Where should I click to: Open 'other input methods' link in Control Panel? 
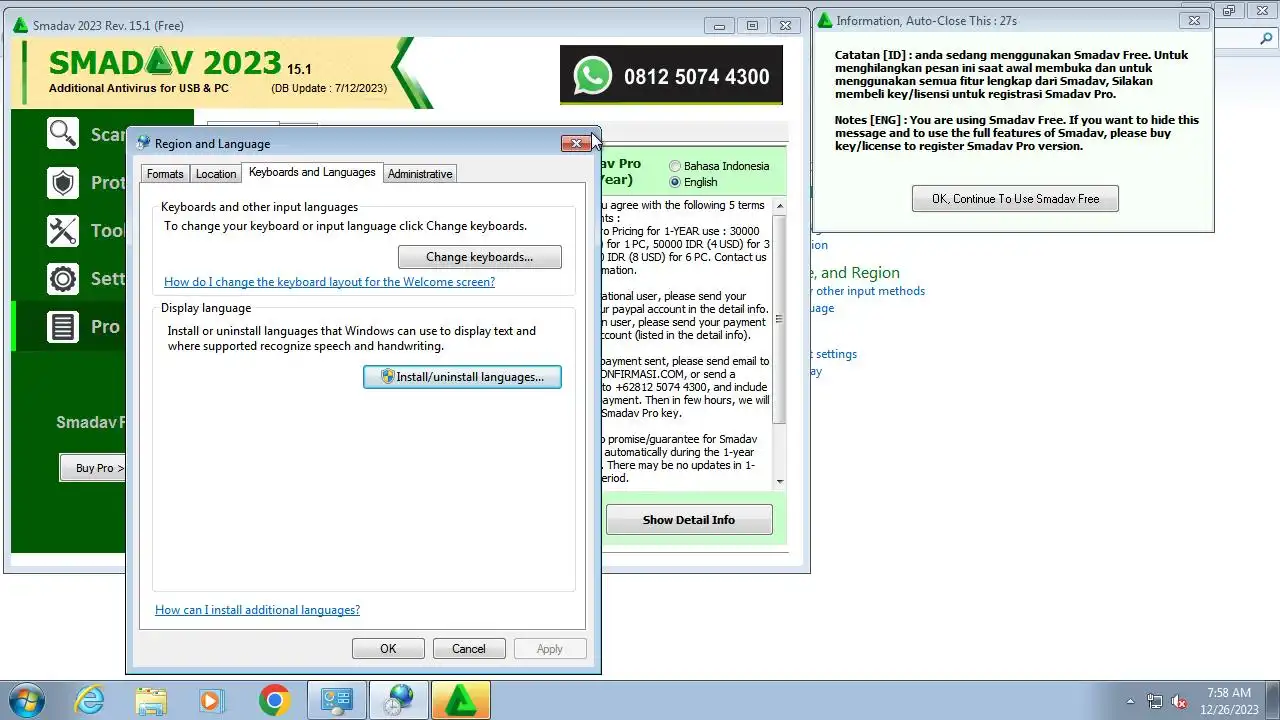pyautogui.click(x=870, y=291)
